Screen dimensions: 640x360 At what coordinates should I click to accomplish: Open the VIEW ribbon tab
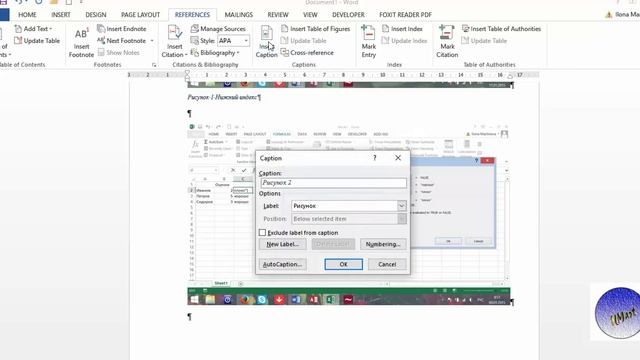pyautogui.click(x=310, y=15)
